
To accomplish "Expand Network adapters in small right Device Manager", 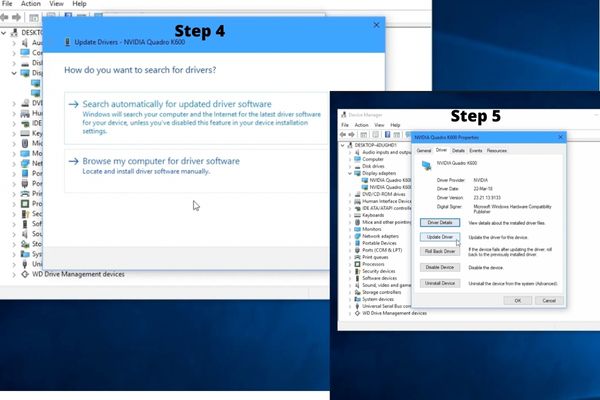I will (350, 236).
